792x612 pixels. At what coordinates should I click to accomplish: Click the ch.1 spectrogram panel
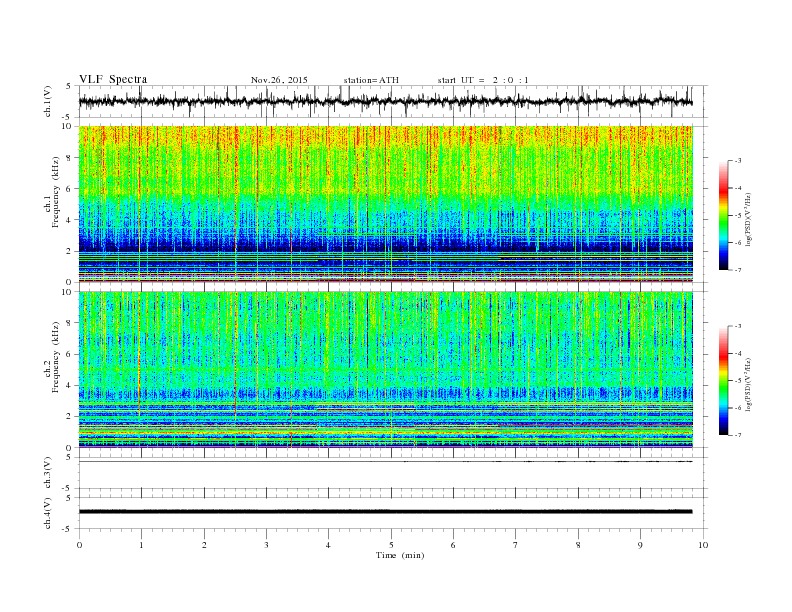(386, 204)
